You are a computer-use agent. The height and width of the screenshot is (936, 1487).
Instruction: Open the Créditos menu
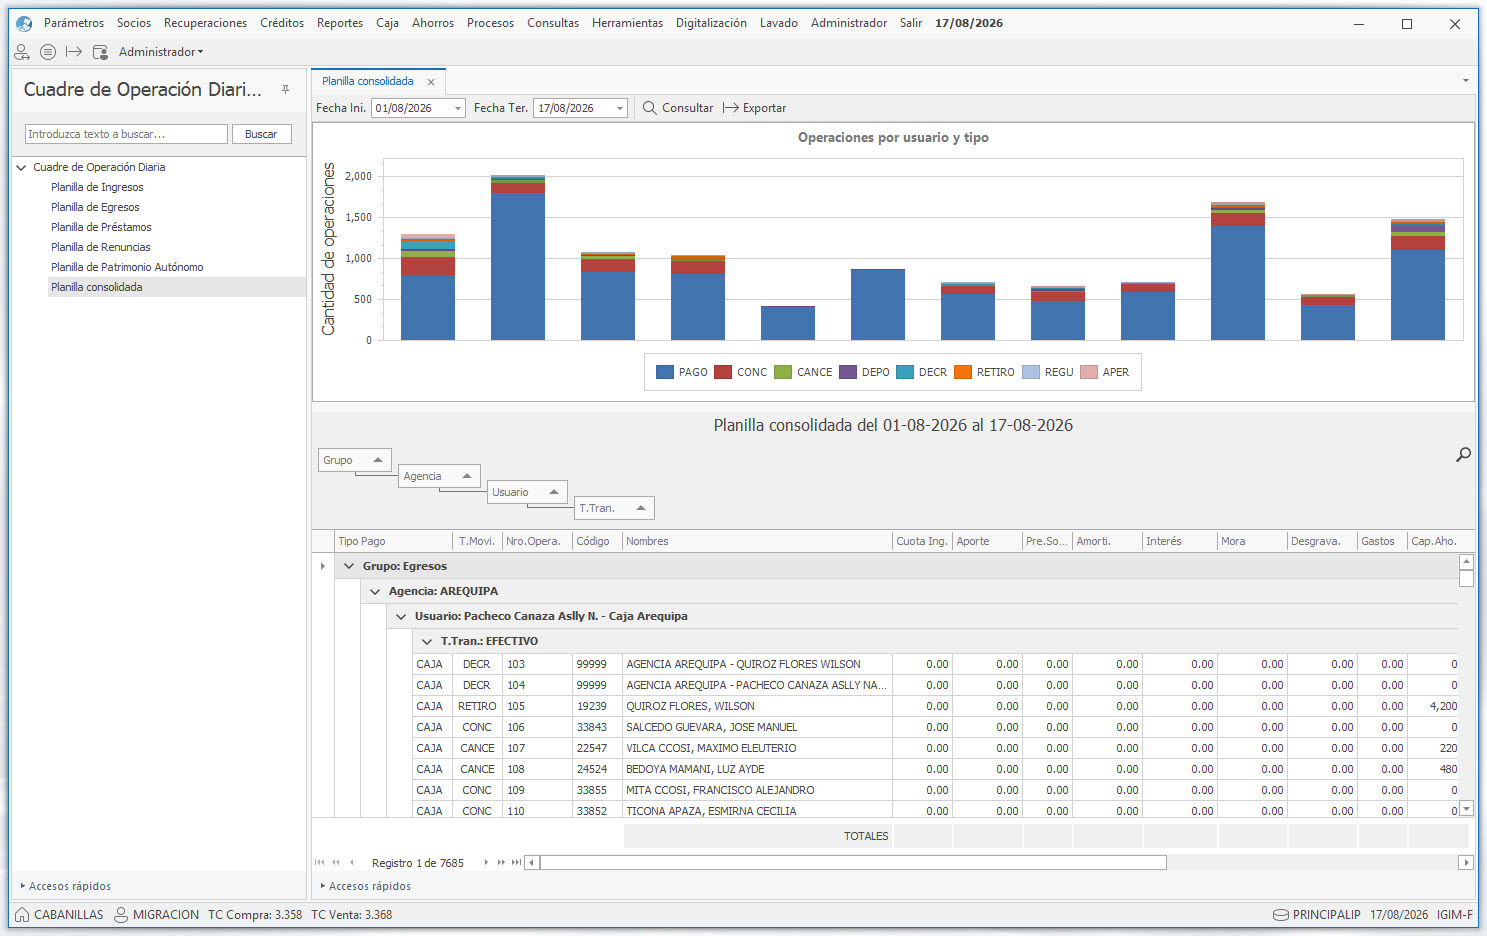coord(282,23)
